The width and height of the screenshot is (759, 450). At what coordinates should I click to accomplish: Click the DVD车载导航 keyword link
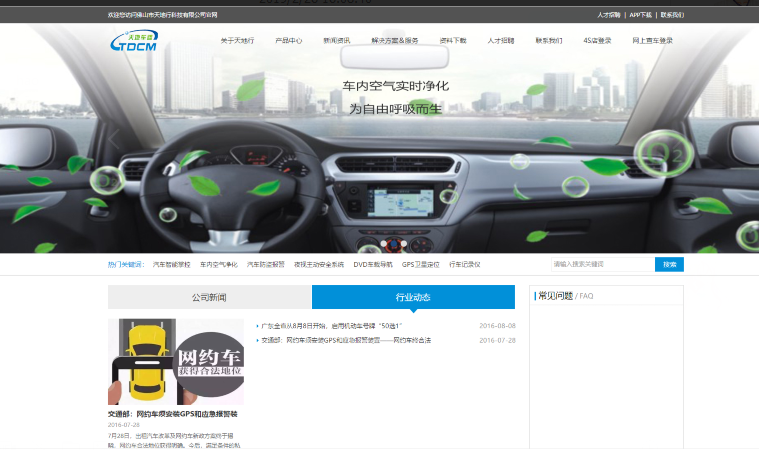(372, 265)
